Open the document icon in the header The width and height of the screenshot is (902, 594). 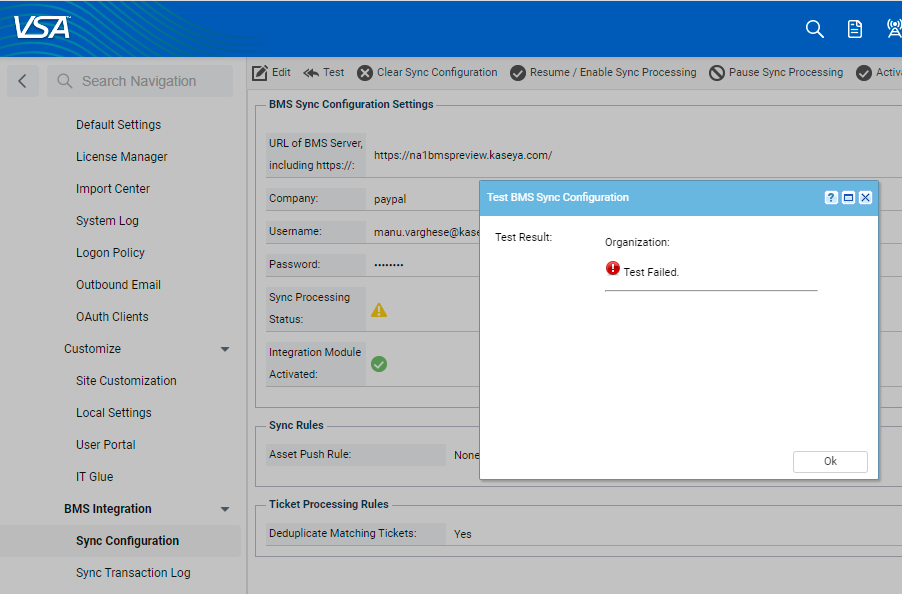855,29
